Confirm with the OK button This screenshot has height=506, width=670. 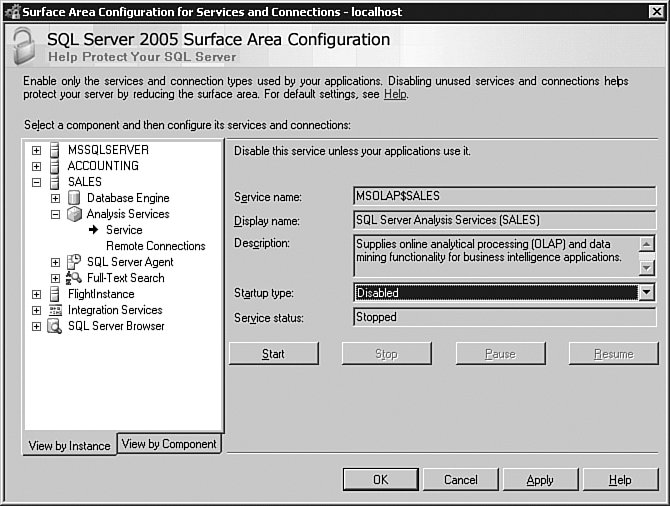(381, 480)
